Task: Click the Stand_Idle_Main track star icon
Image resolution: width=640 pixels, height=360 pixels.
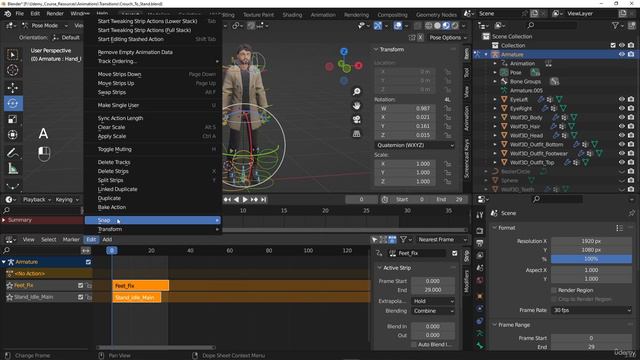Action: [x=10, y=297]
